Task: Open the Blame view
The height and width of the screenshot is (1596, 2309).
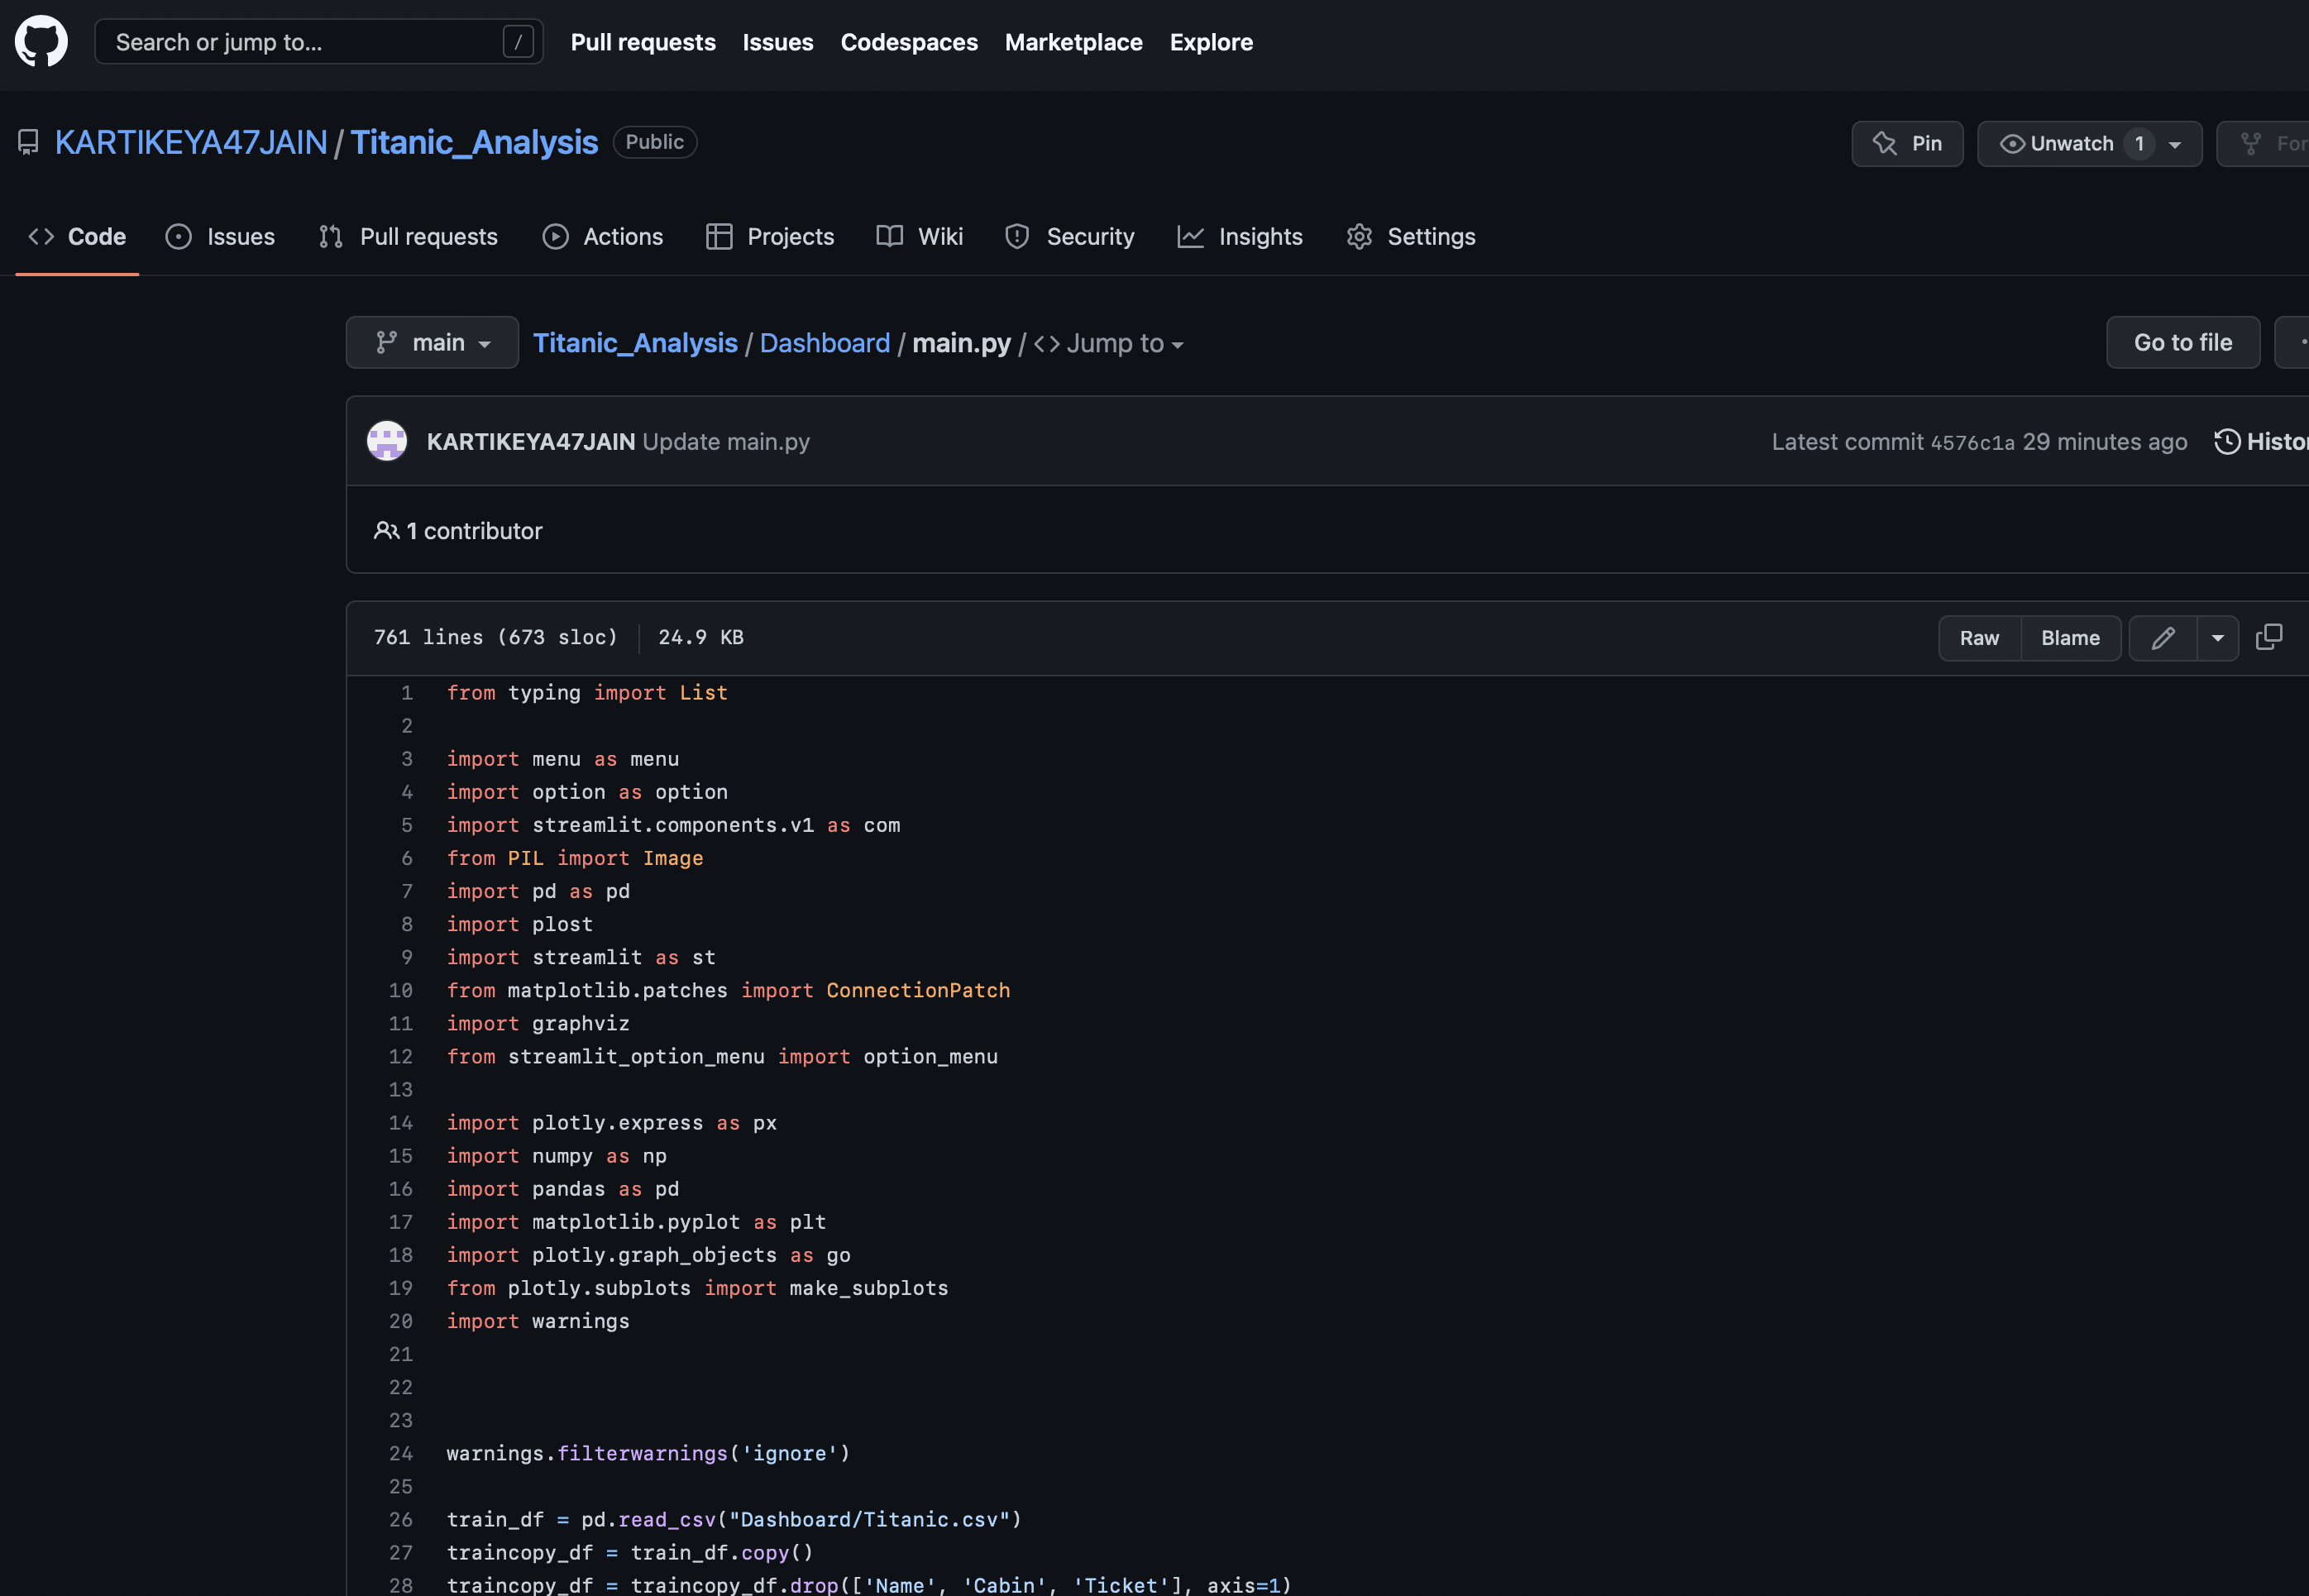Action: [x=2070, y=638]
